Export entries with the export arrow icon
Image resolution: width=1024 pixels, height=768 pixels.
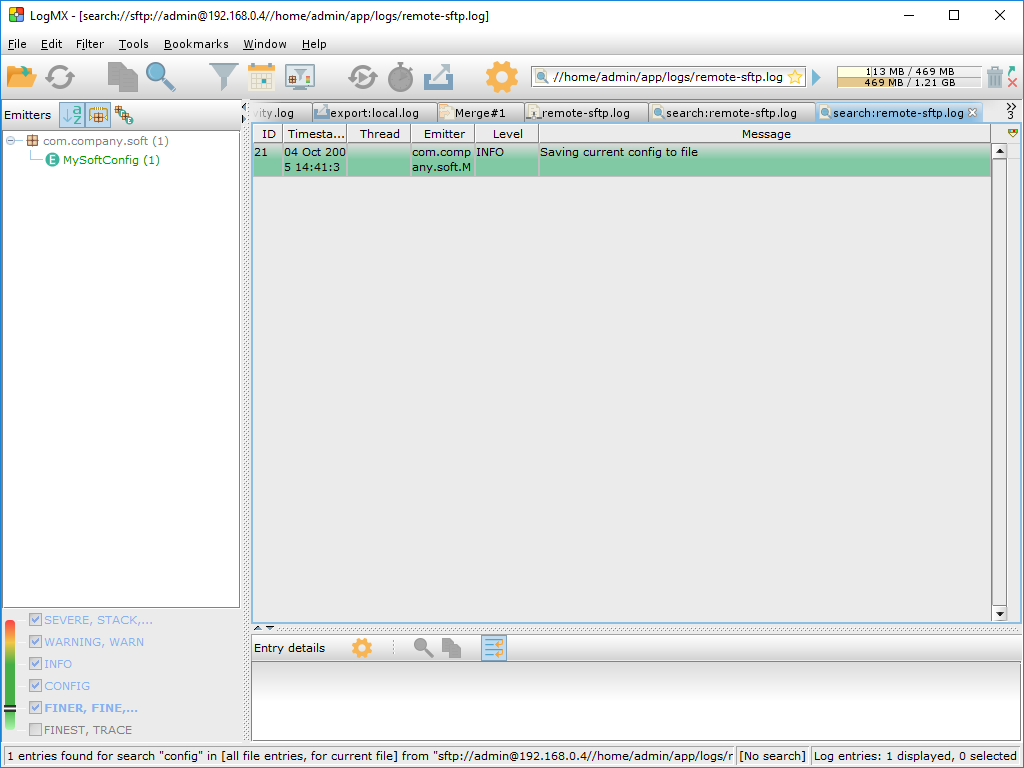click(x=438, y=77)
